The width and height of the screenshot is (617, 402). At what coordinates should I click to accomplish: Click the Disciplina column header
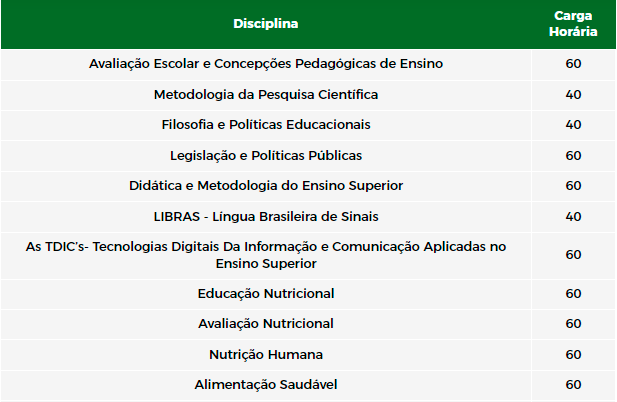(x=266, y=24)
